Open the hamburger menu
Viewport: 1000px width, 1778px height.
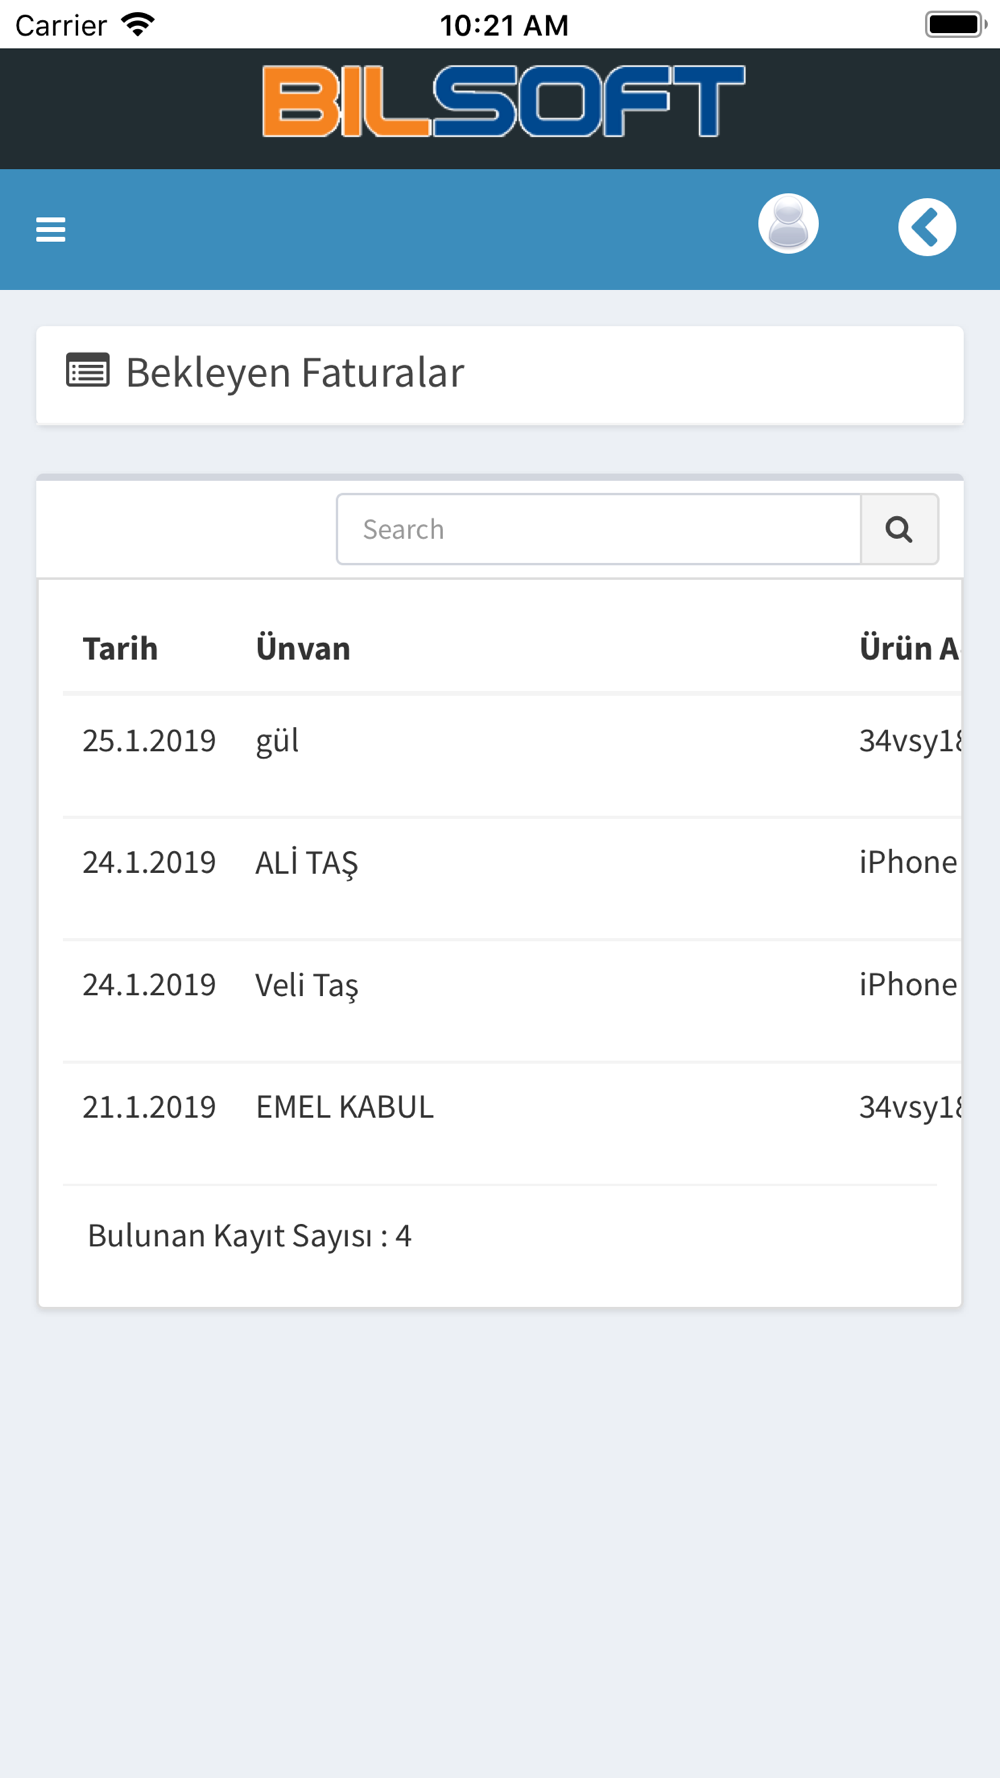[x=51, y=230]
